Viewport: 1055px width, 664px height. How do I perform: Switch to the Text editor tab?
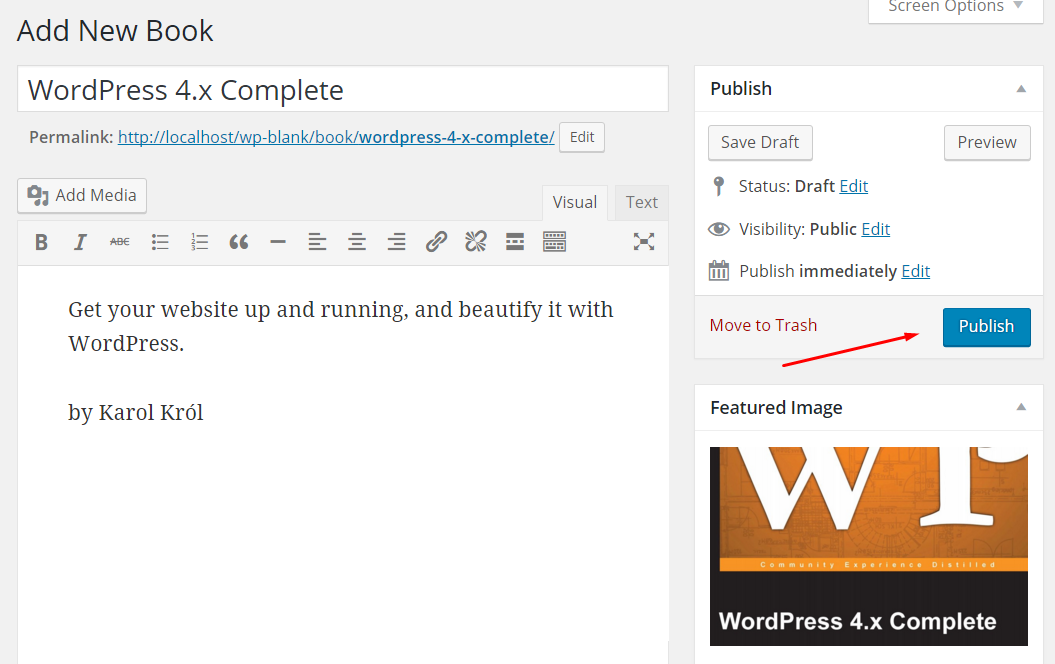tap(641, 202)
